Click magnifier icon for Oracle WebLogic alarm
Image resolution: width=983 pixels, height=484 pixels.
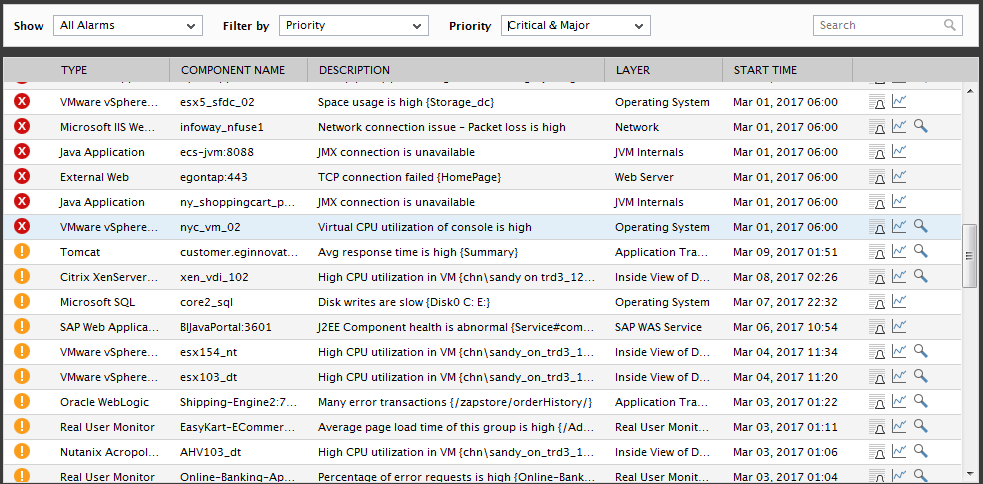(x=920, y=402)
